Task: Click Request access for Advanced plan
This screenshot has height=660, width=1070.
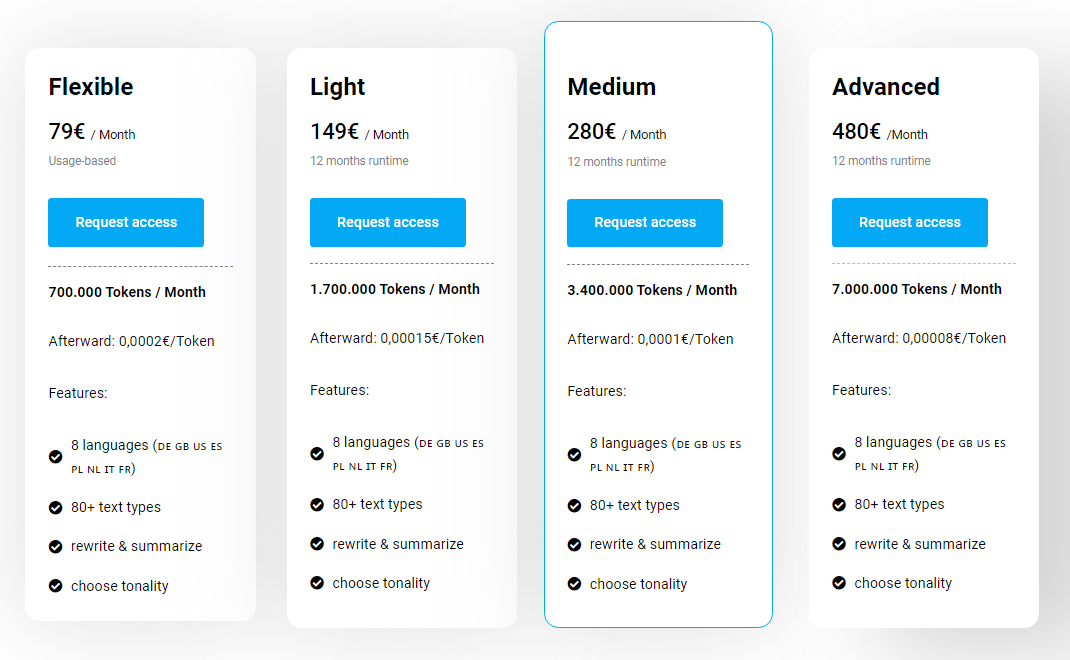Action: click(x=910, y=223)
